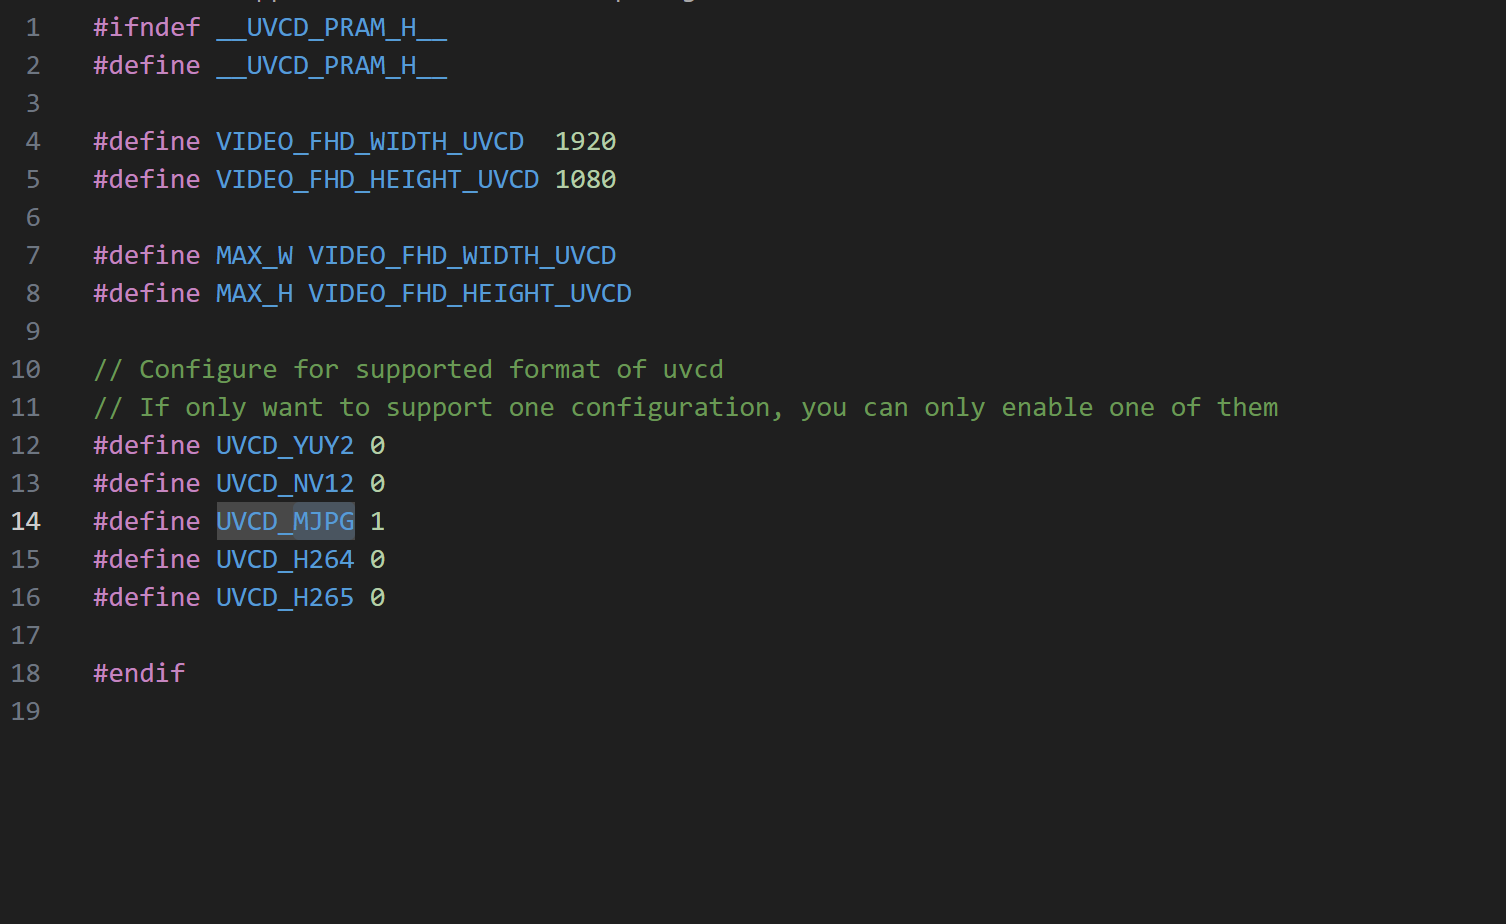Click the value 0 after UVCD_NV12
The width and height of the screenshot is (1506, 924).
tap(377, 483)
